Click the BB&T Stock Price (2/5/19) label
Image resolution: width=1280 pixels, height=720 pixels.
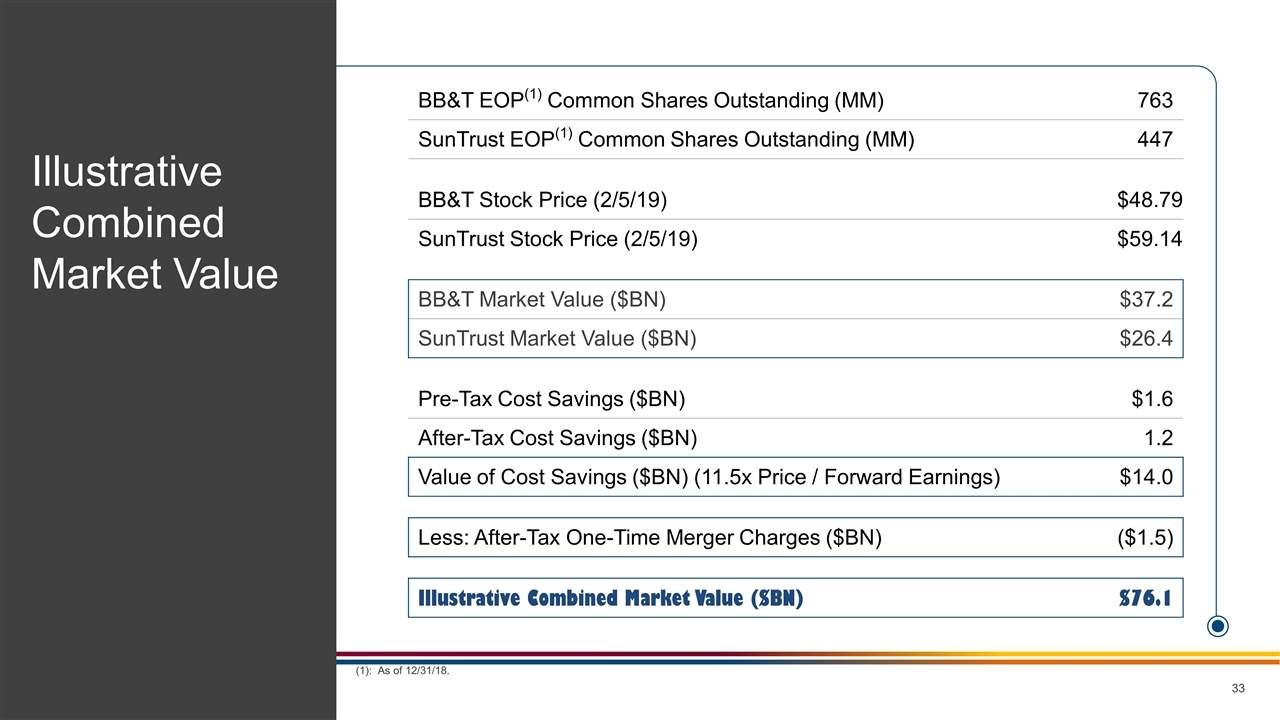(543, 200)
